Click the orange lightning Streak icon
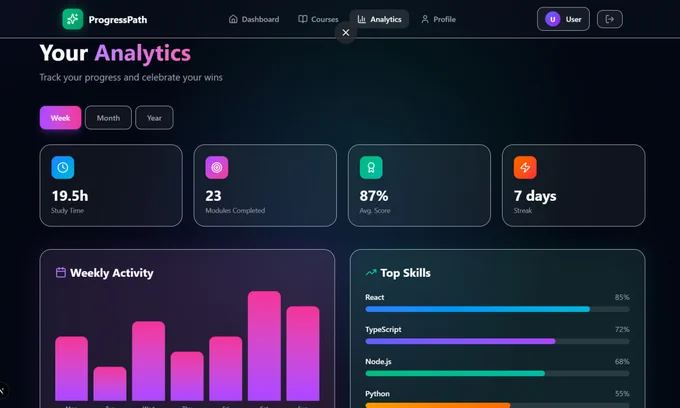The width and height of the screenshot is (680, 408). coord(525,167)
